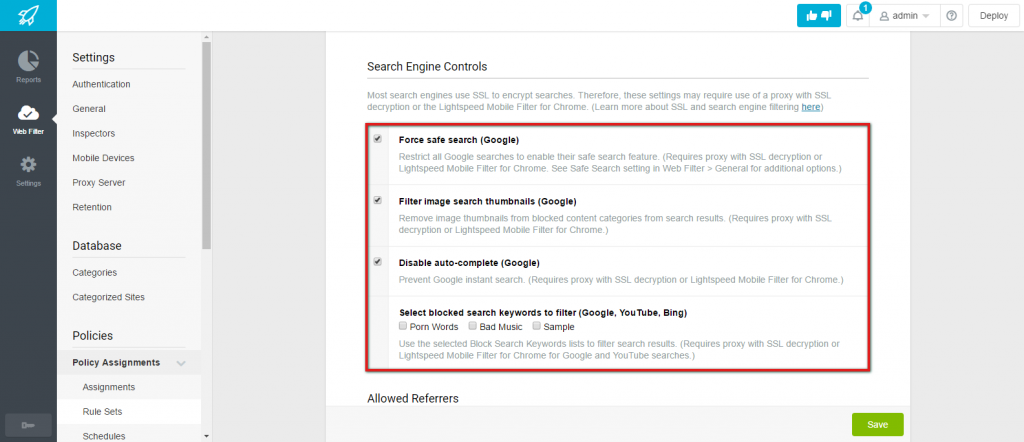This screenshot has width=1024, height=442.
Task: Select the Web Filter cloud icon
Action: 28,112
